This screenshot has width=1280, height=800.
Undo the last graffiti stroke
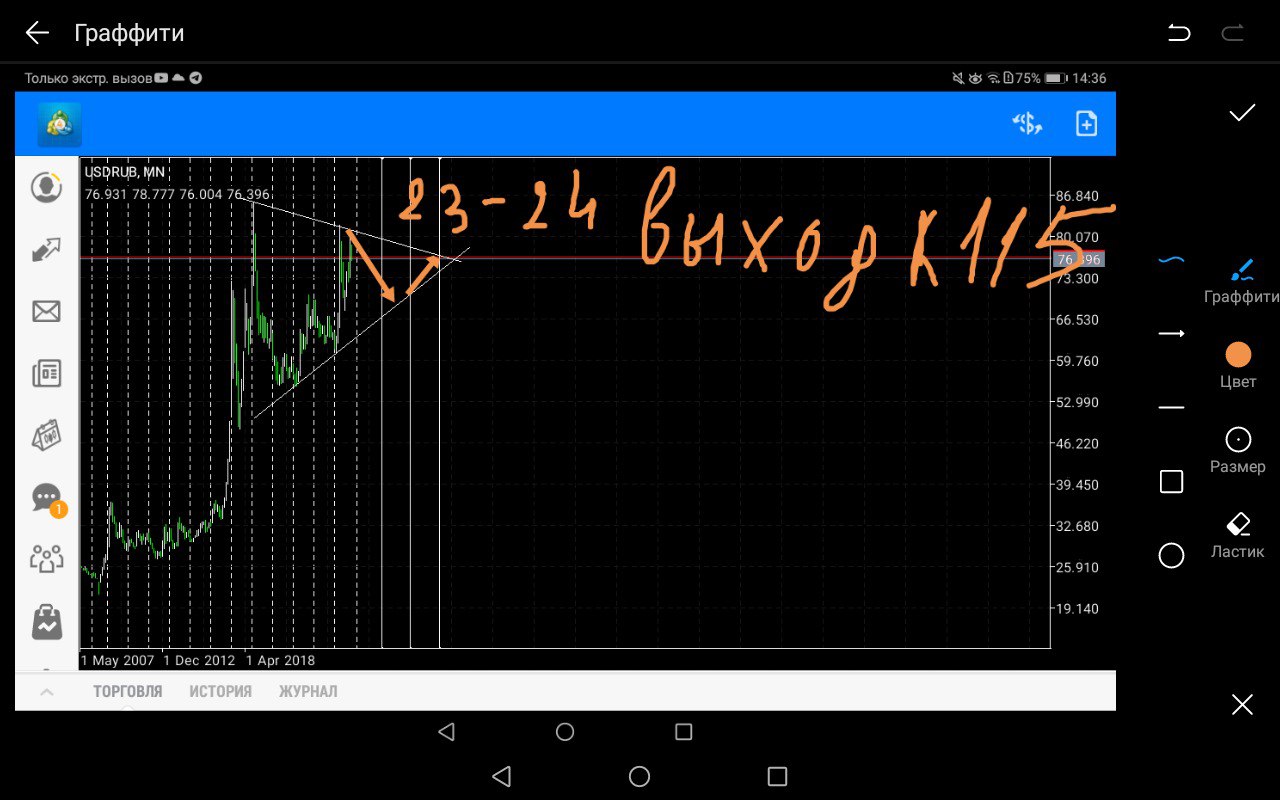coord(1179,33)
